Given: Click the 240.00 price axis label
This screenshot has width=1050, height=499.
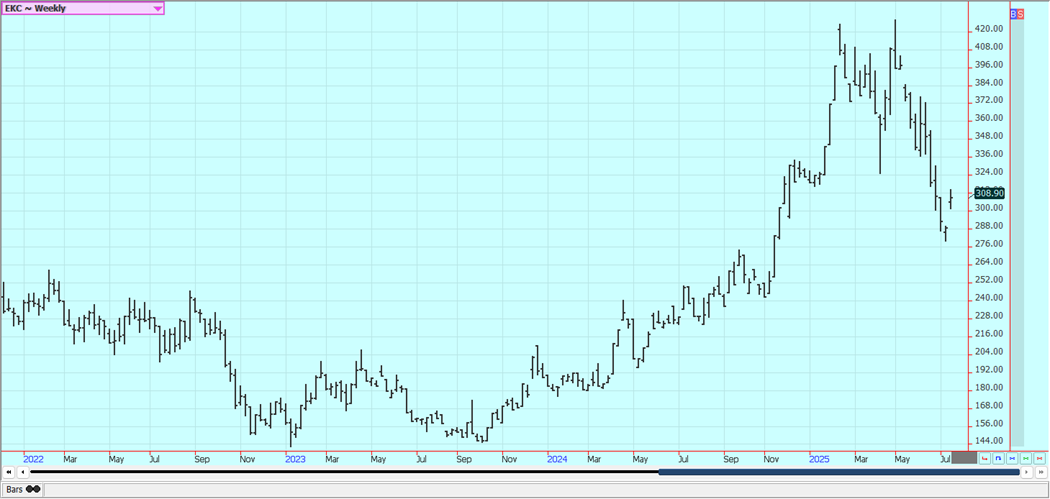Looking at the screenshot, I should (x=989, y=298).
